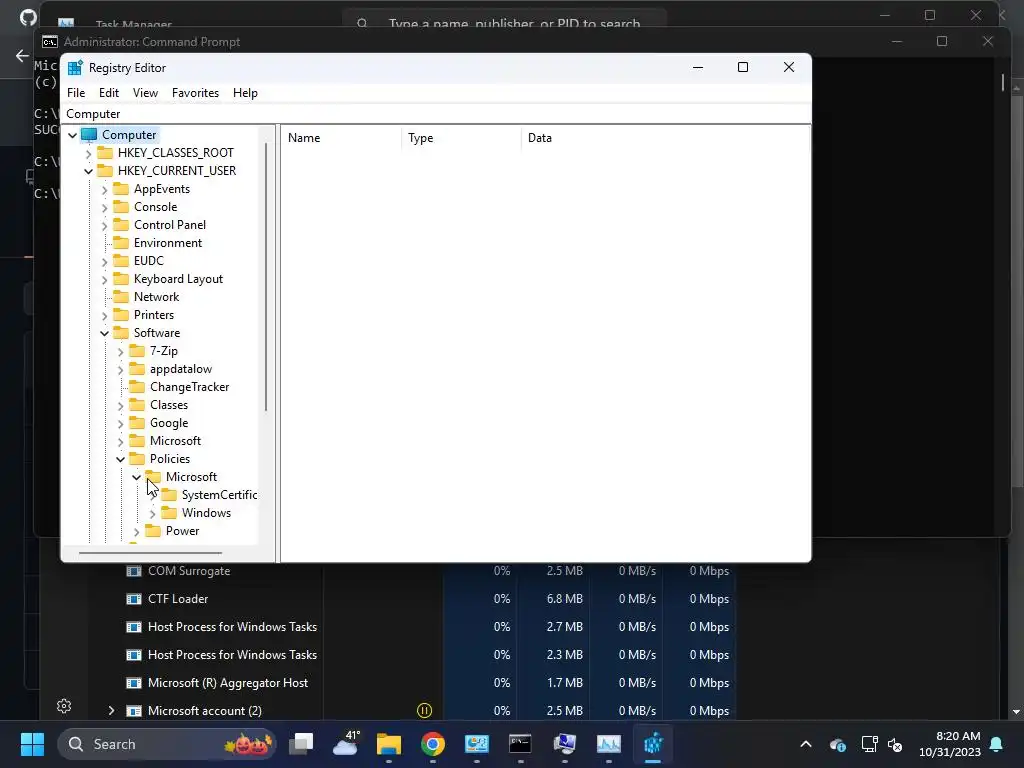This screenshot has width=1024, height=768.
Task: Select the Computer icon in tree
Action: point(89,135)
